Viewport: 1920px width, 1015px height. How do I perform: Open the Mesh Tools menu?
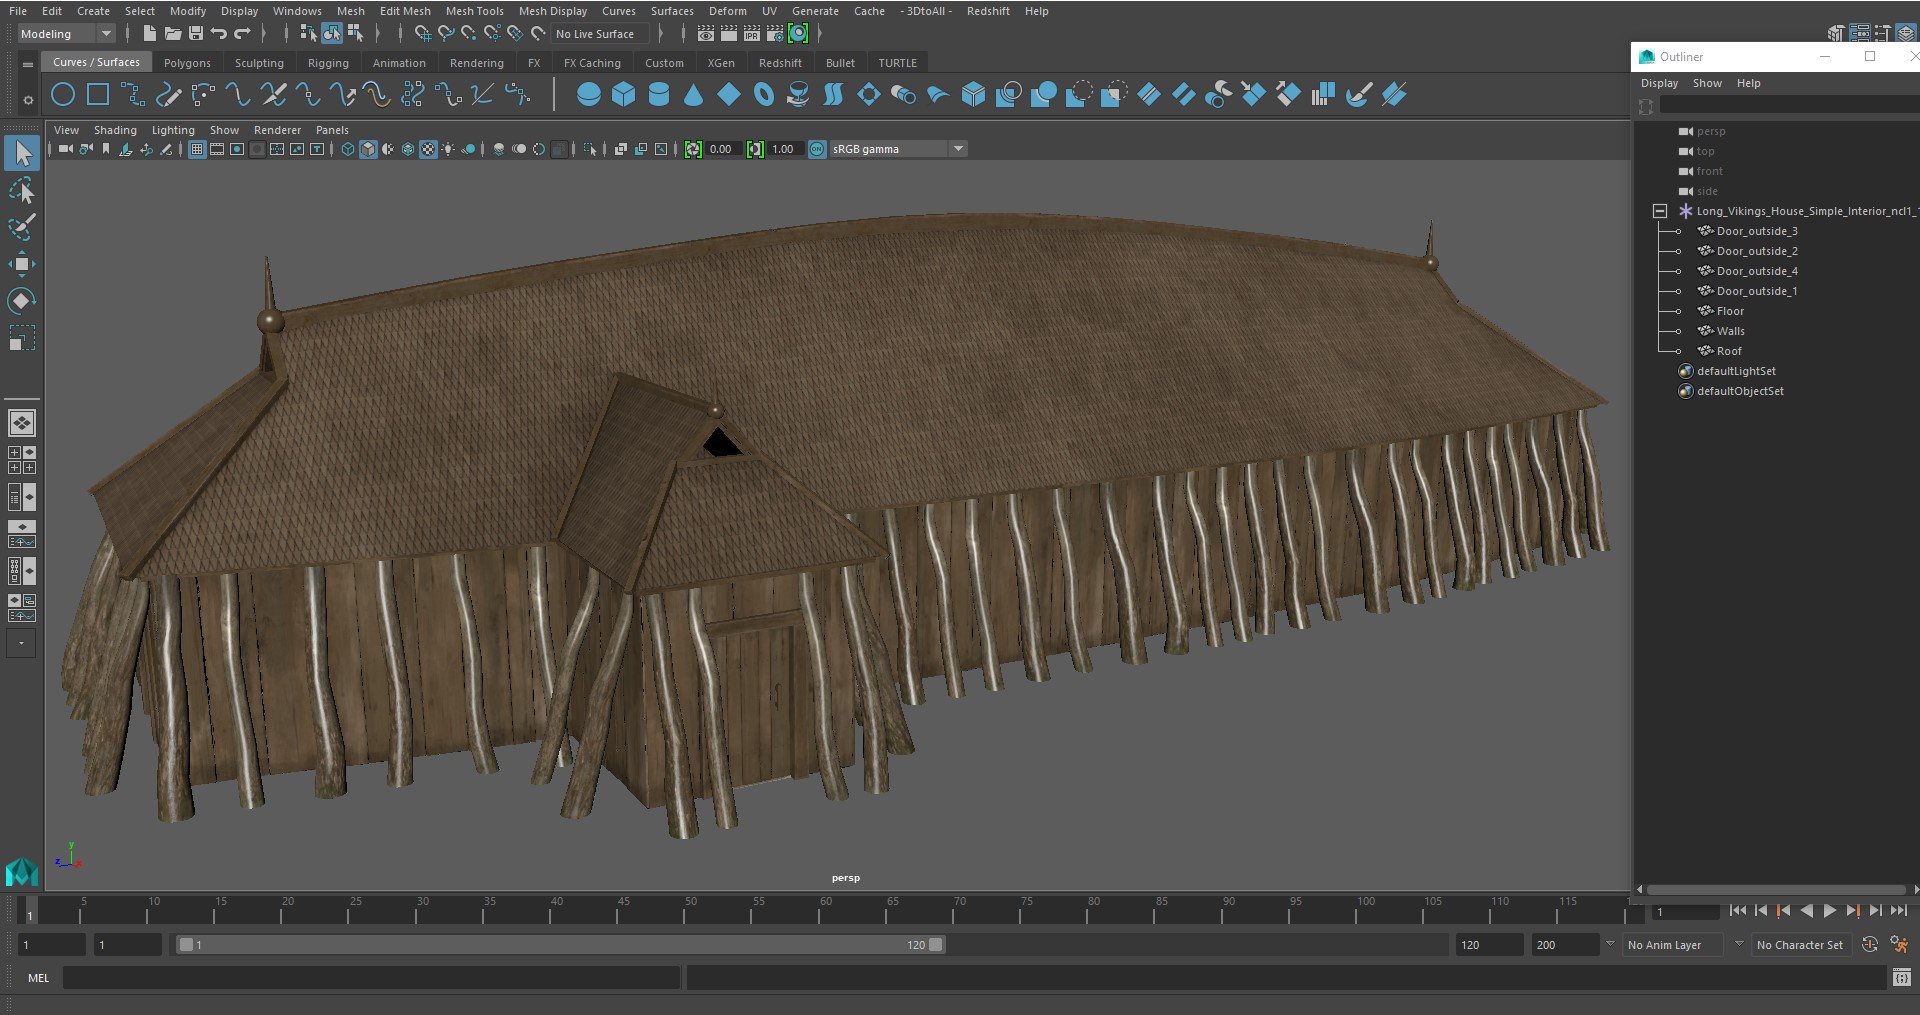[x=475, y=11]
